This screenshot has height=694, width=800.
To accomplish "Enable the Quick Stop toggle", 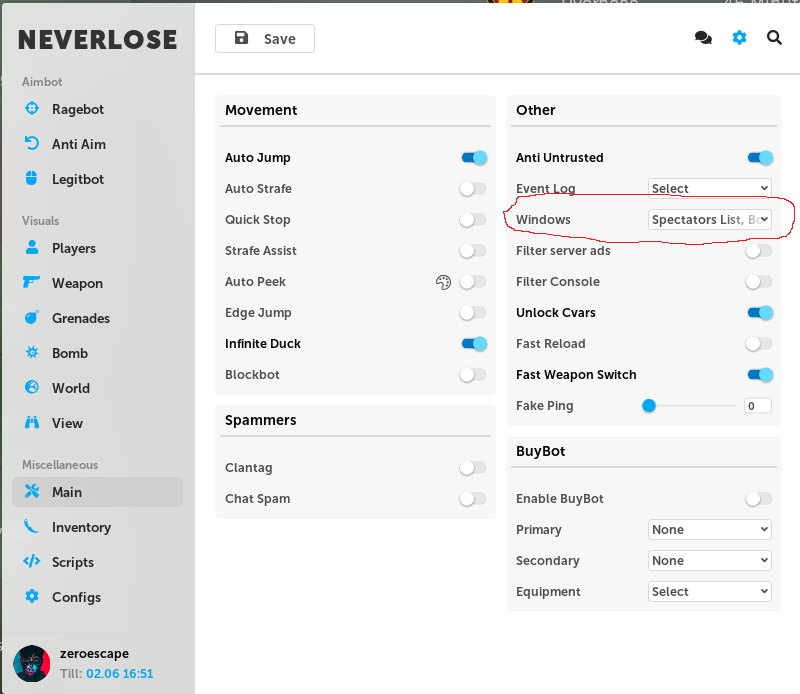I will pyautogui.click(x=472, y=220).
